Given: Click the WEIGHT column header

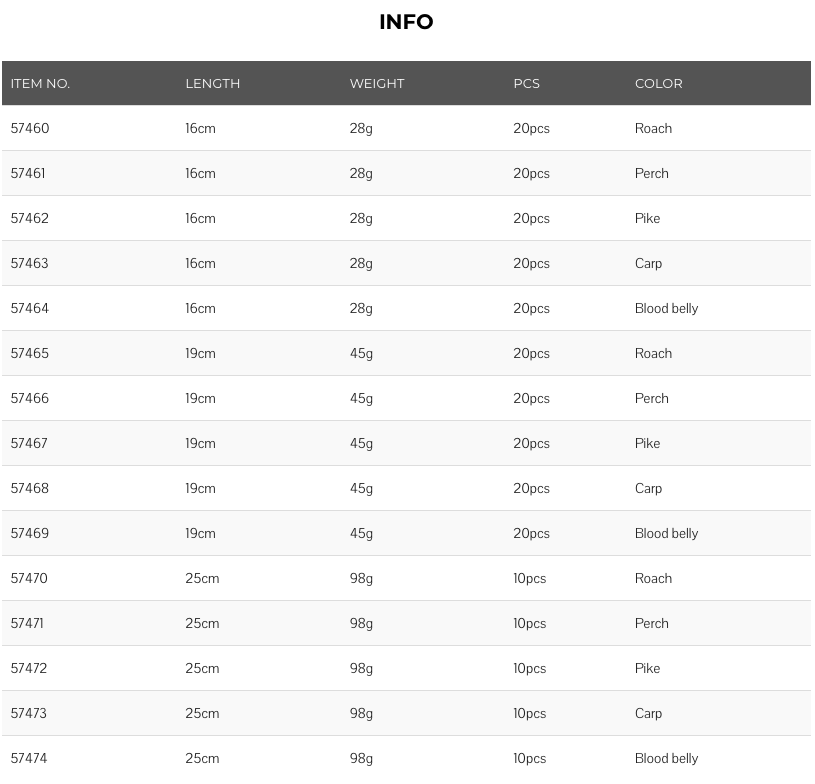Looking at the screenshot, I should (x=377, y=84).
